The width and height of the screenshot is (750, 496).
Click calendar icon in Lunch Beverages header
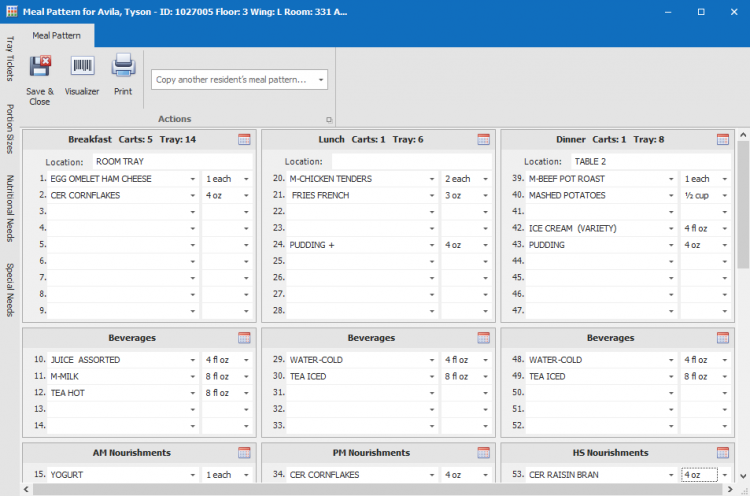(x=484, y=338)
